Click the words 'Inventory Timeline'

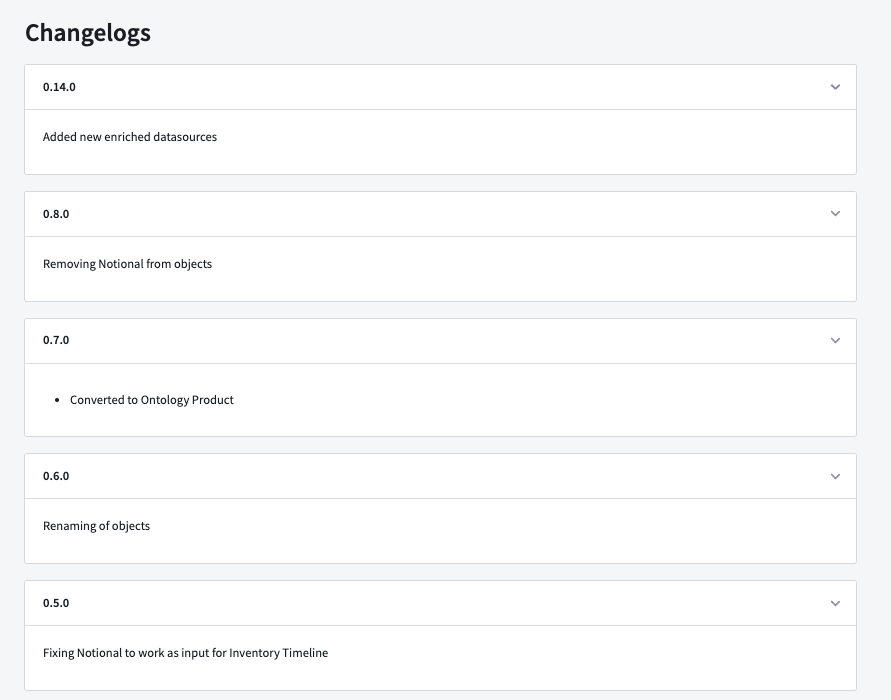(278, 653)
